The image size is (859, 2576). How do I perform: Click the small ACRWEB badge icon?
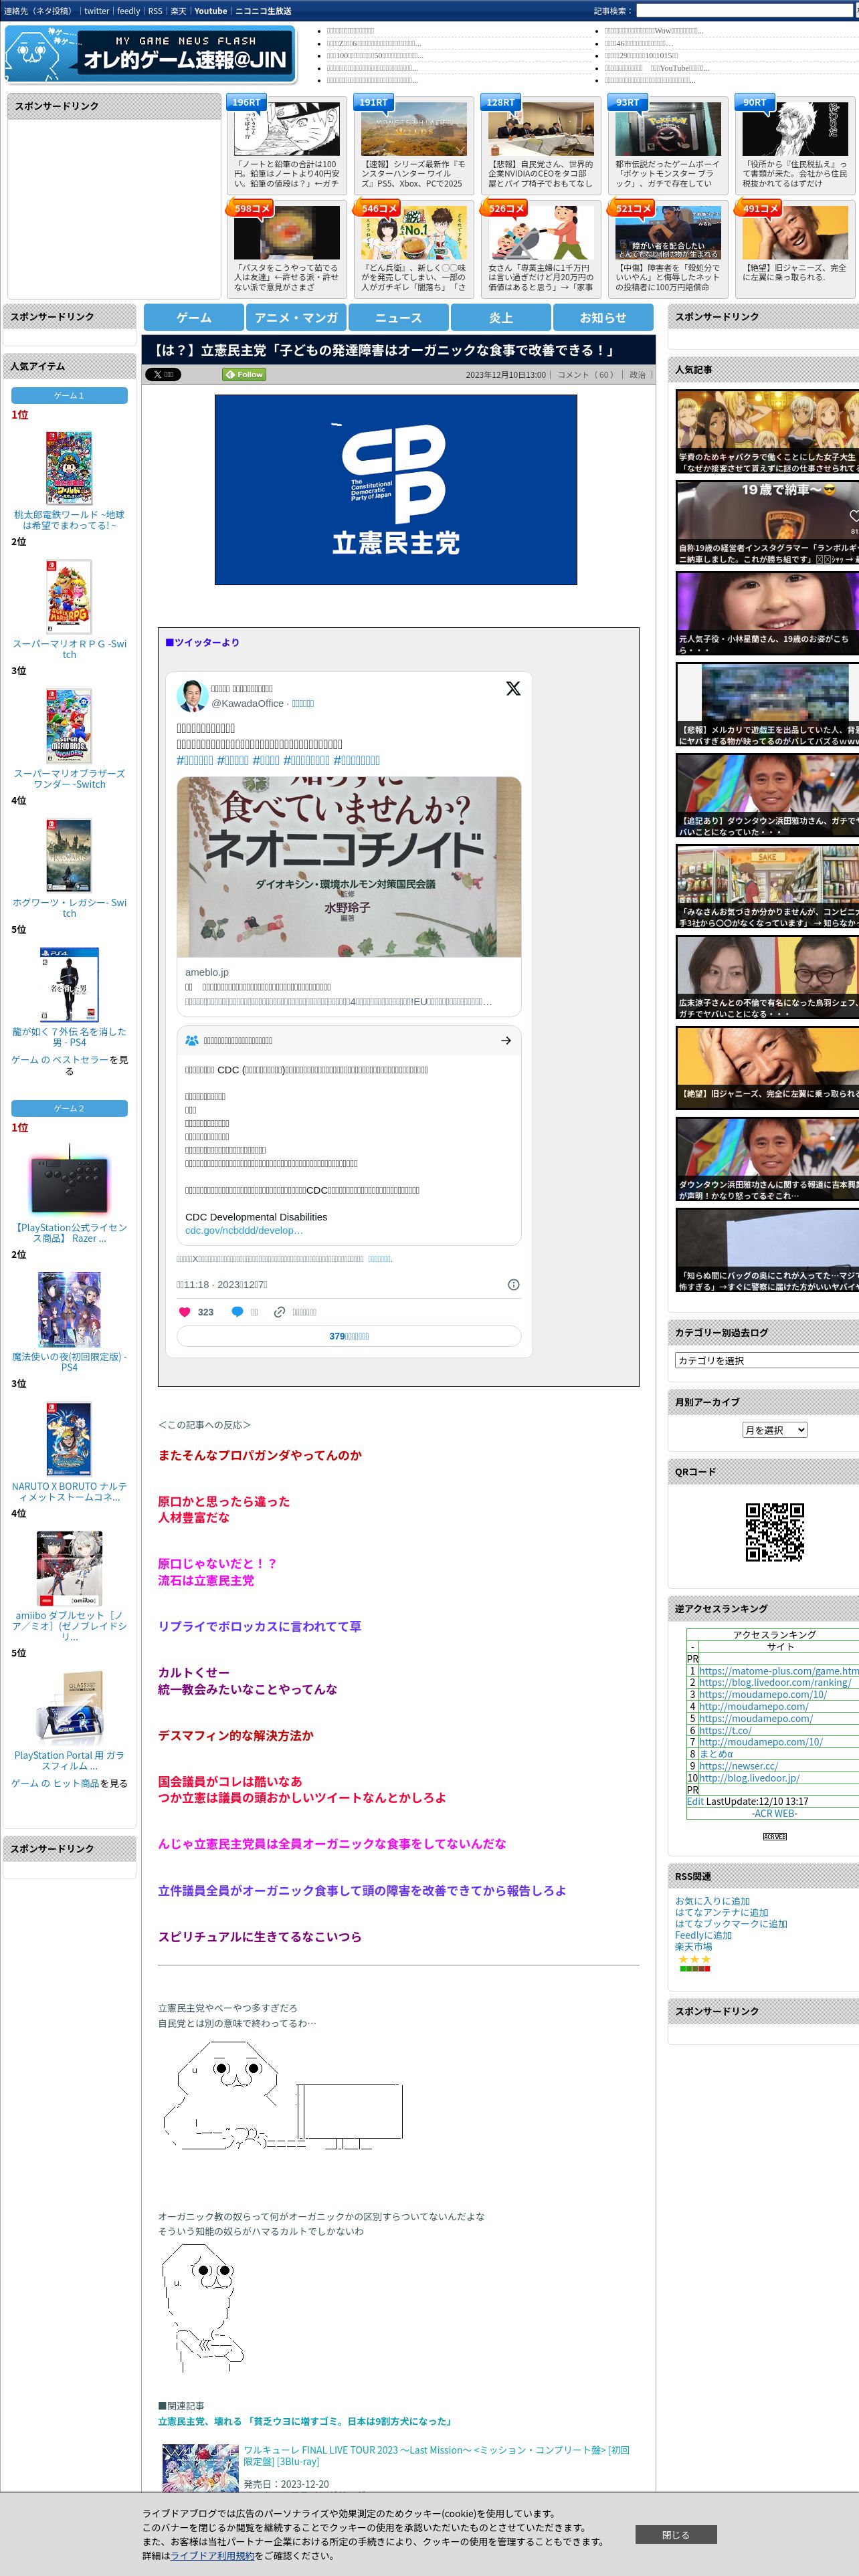tap(775, 1836)
